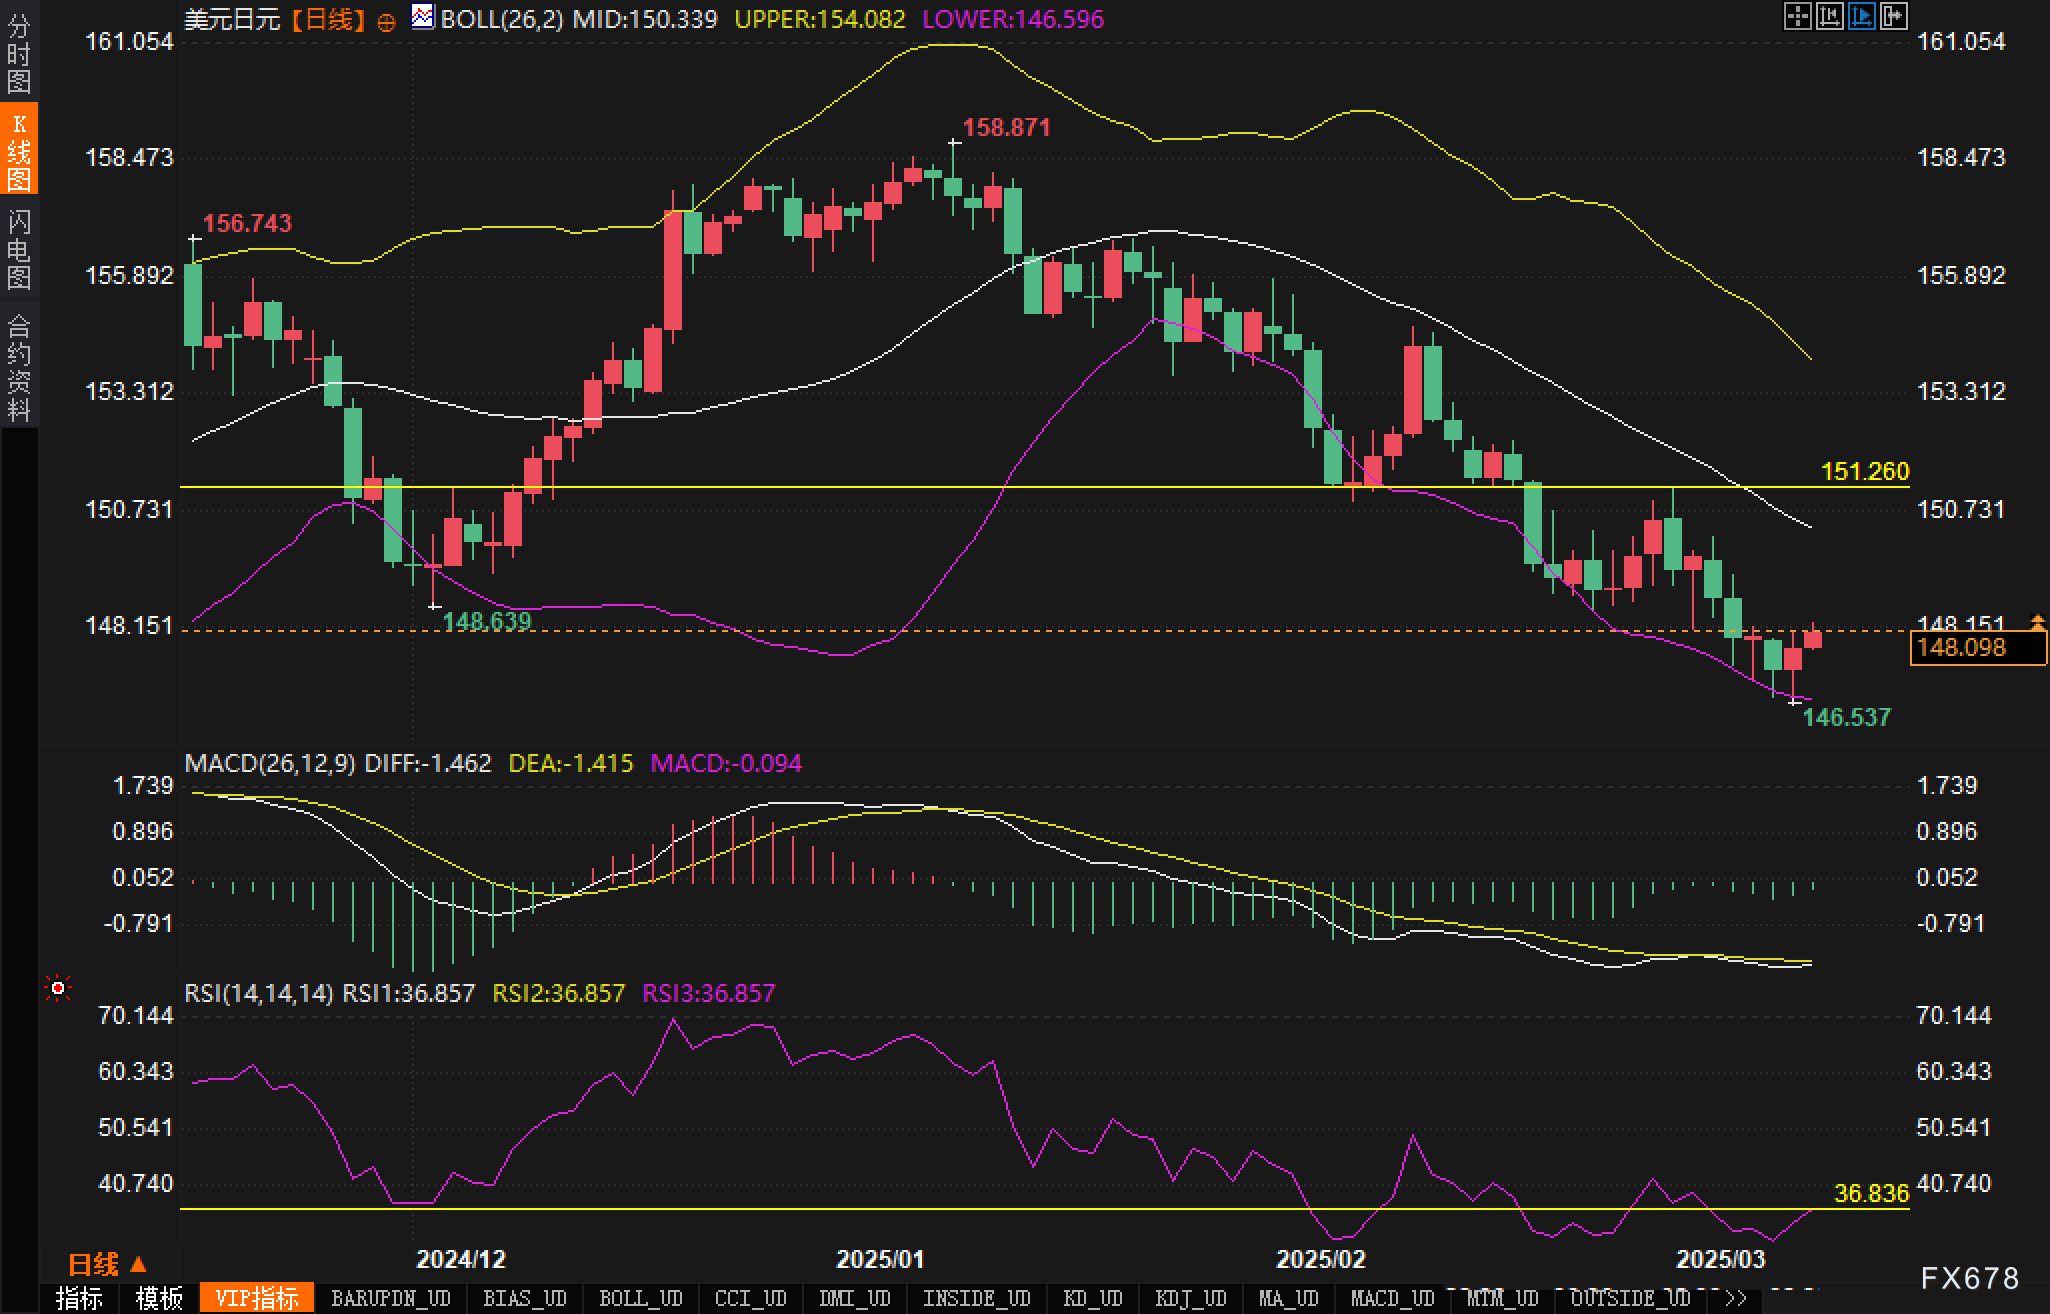Click the panel arrow icon at top right

[x=1893, y=16]
